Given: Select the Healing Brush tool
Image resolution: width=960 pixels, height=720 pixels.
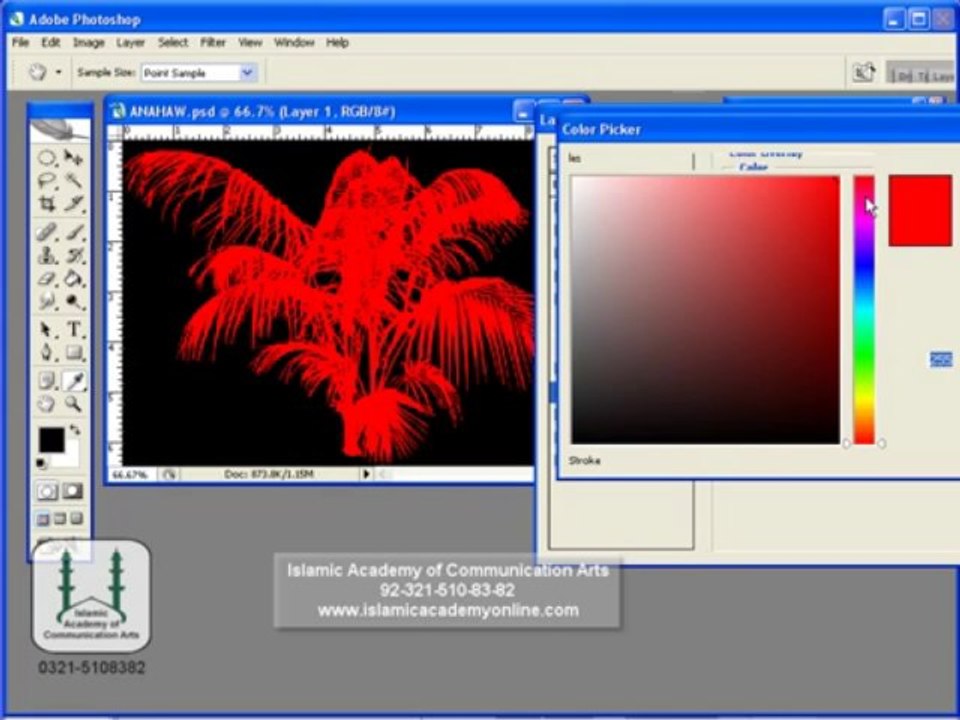Looking at the screenshot, I should click(x=47, y=232).
